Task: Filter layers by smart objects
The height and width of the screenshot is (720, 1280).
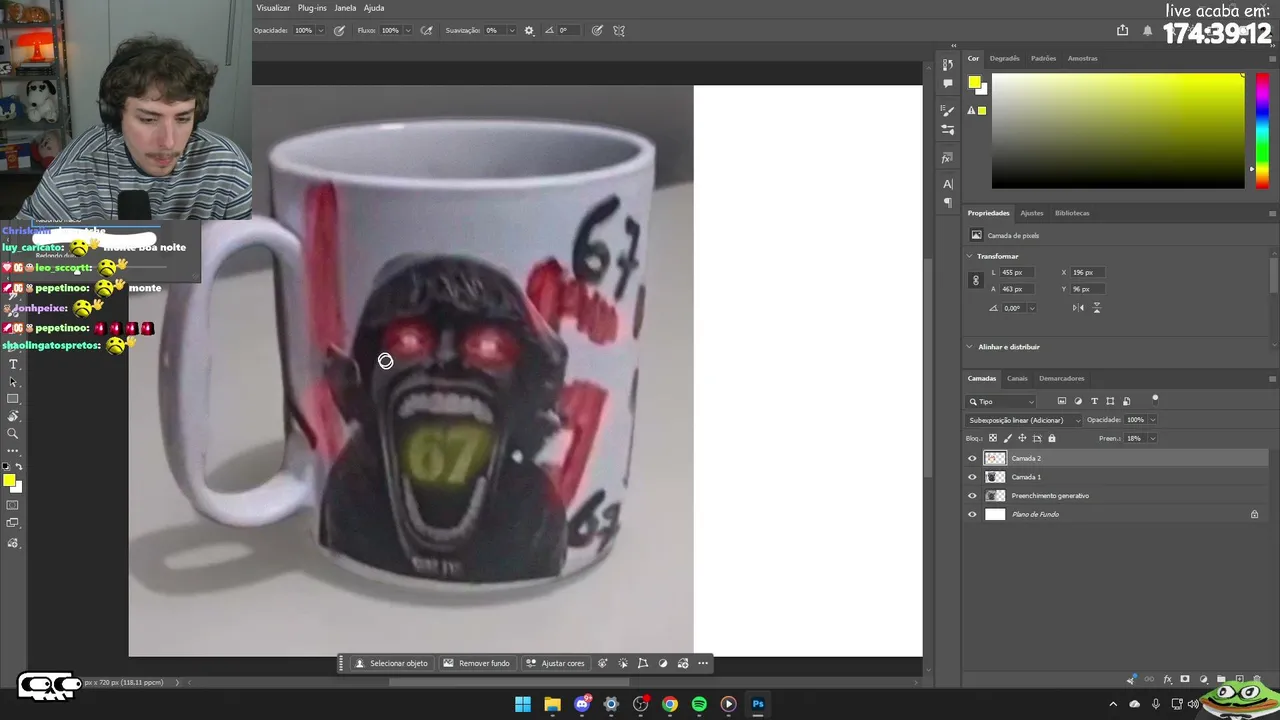Action: [x=1126, y=401]
